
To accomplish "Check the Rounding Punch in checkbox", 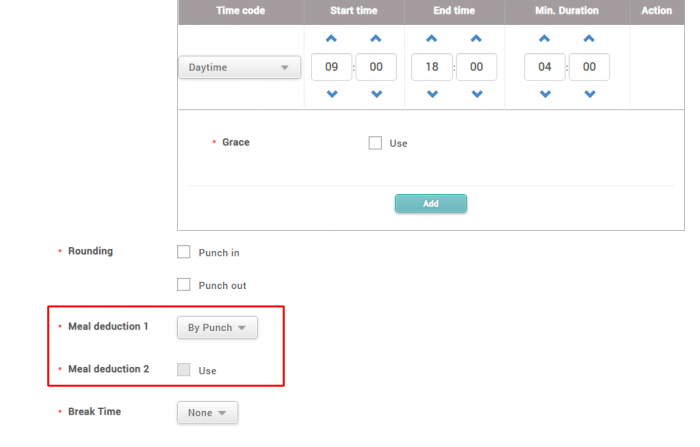I will coord(184,252).
